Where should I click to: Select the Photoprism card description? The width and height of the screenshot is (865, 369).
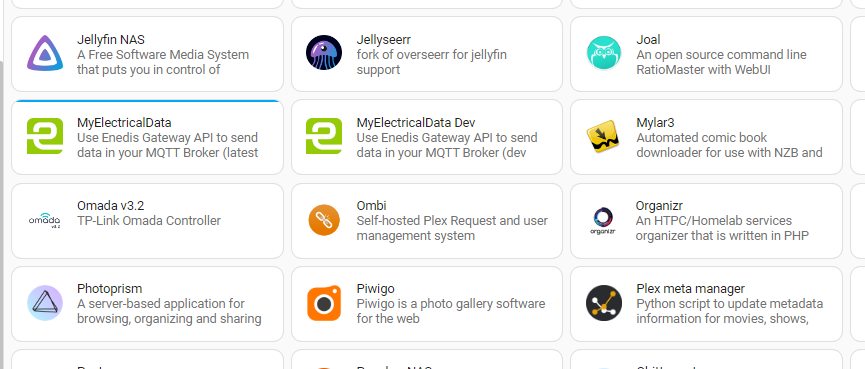point(169,311)
